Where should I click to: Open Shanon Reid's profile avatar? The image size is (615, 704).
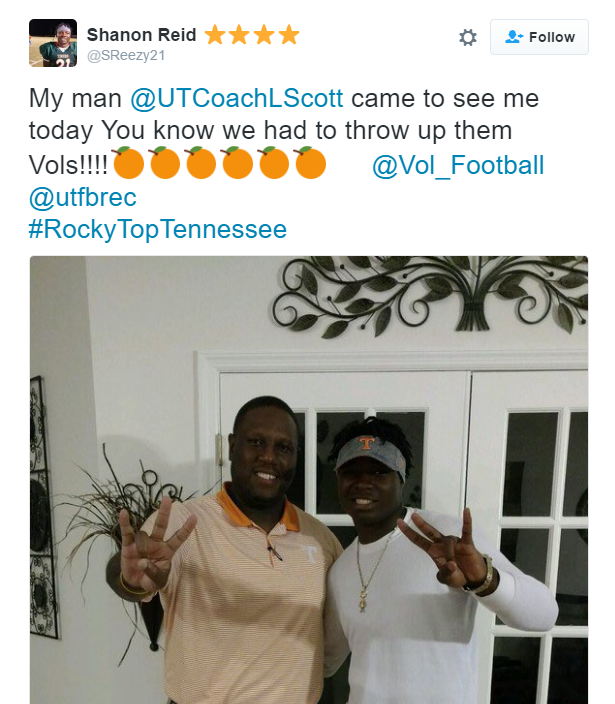coord(53,43)
